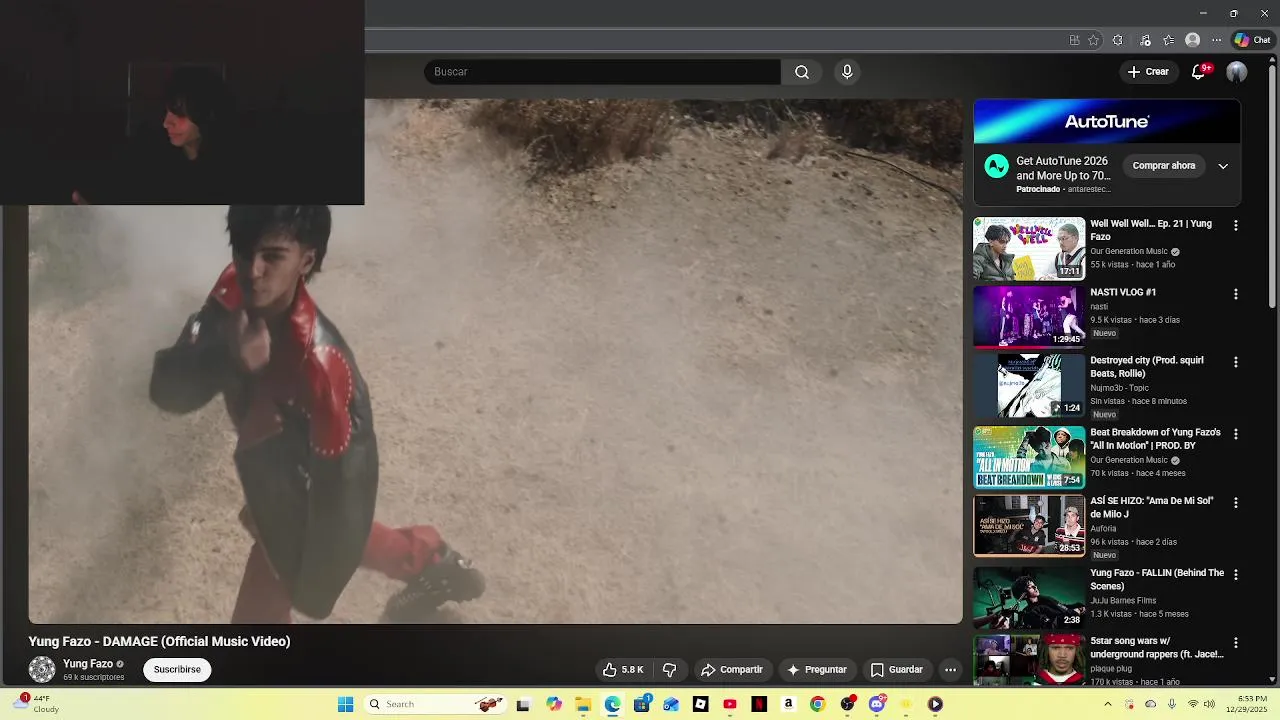Open options for Destroyed city video
The image size is (1280, 720).
(1236, 363)
